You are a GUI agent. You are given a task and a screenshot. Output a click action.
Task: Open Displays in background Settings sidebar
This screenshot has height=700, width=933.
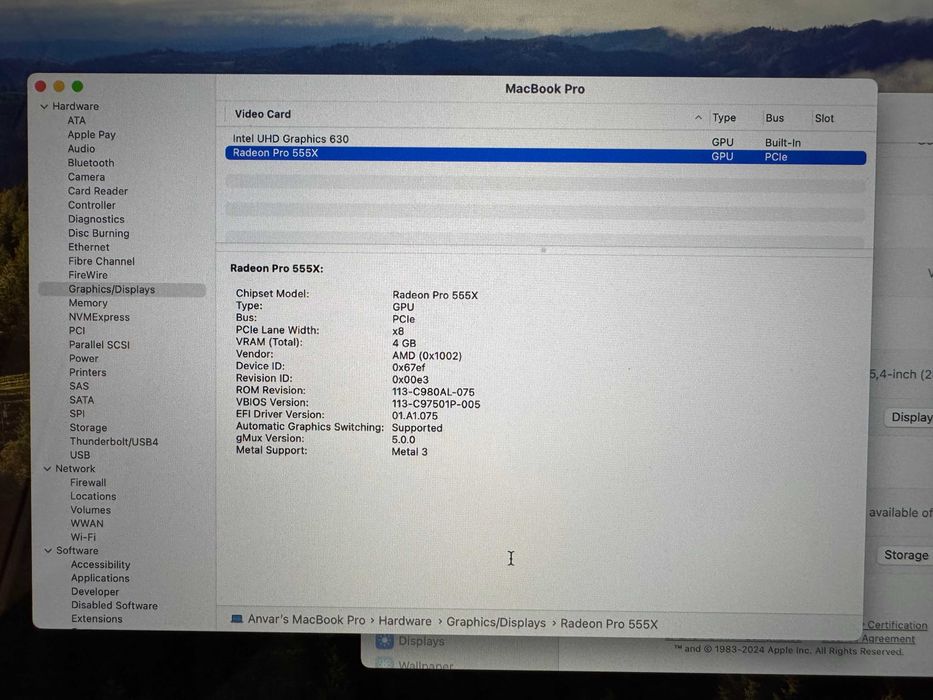421,642
